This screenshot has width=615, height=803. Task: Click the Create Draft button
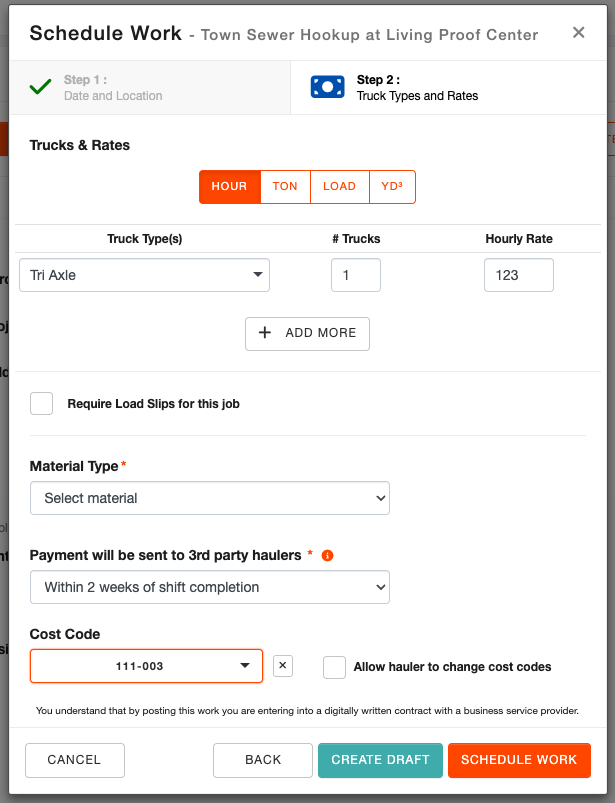380,760
